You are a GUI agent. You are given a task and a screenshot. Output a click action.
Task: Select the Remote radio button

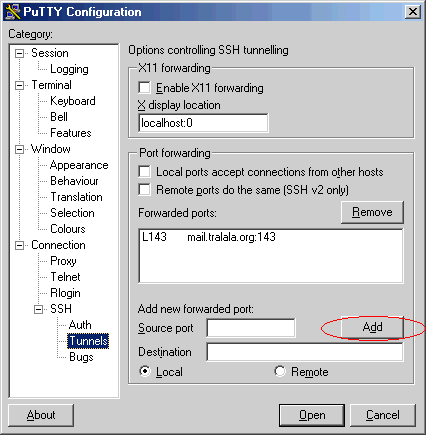coord(280,371)
